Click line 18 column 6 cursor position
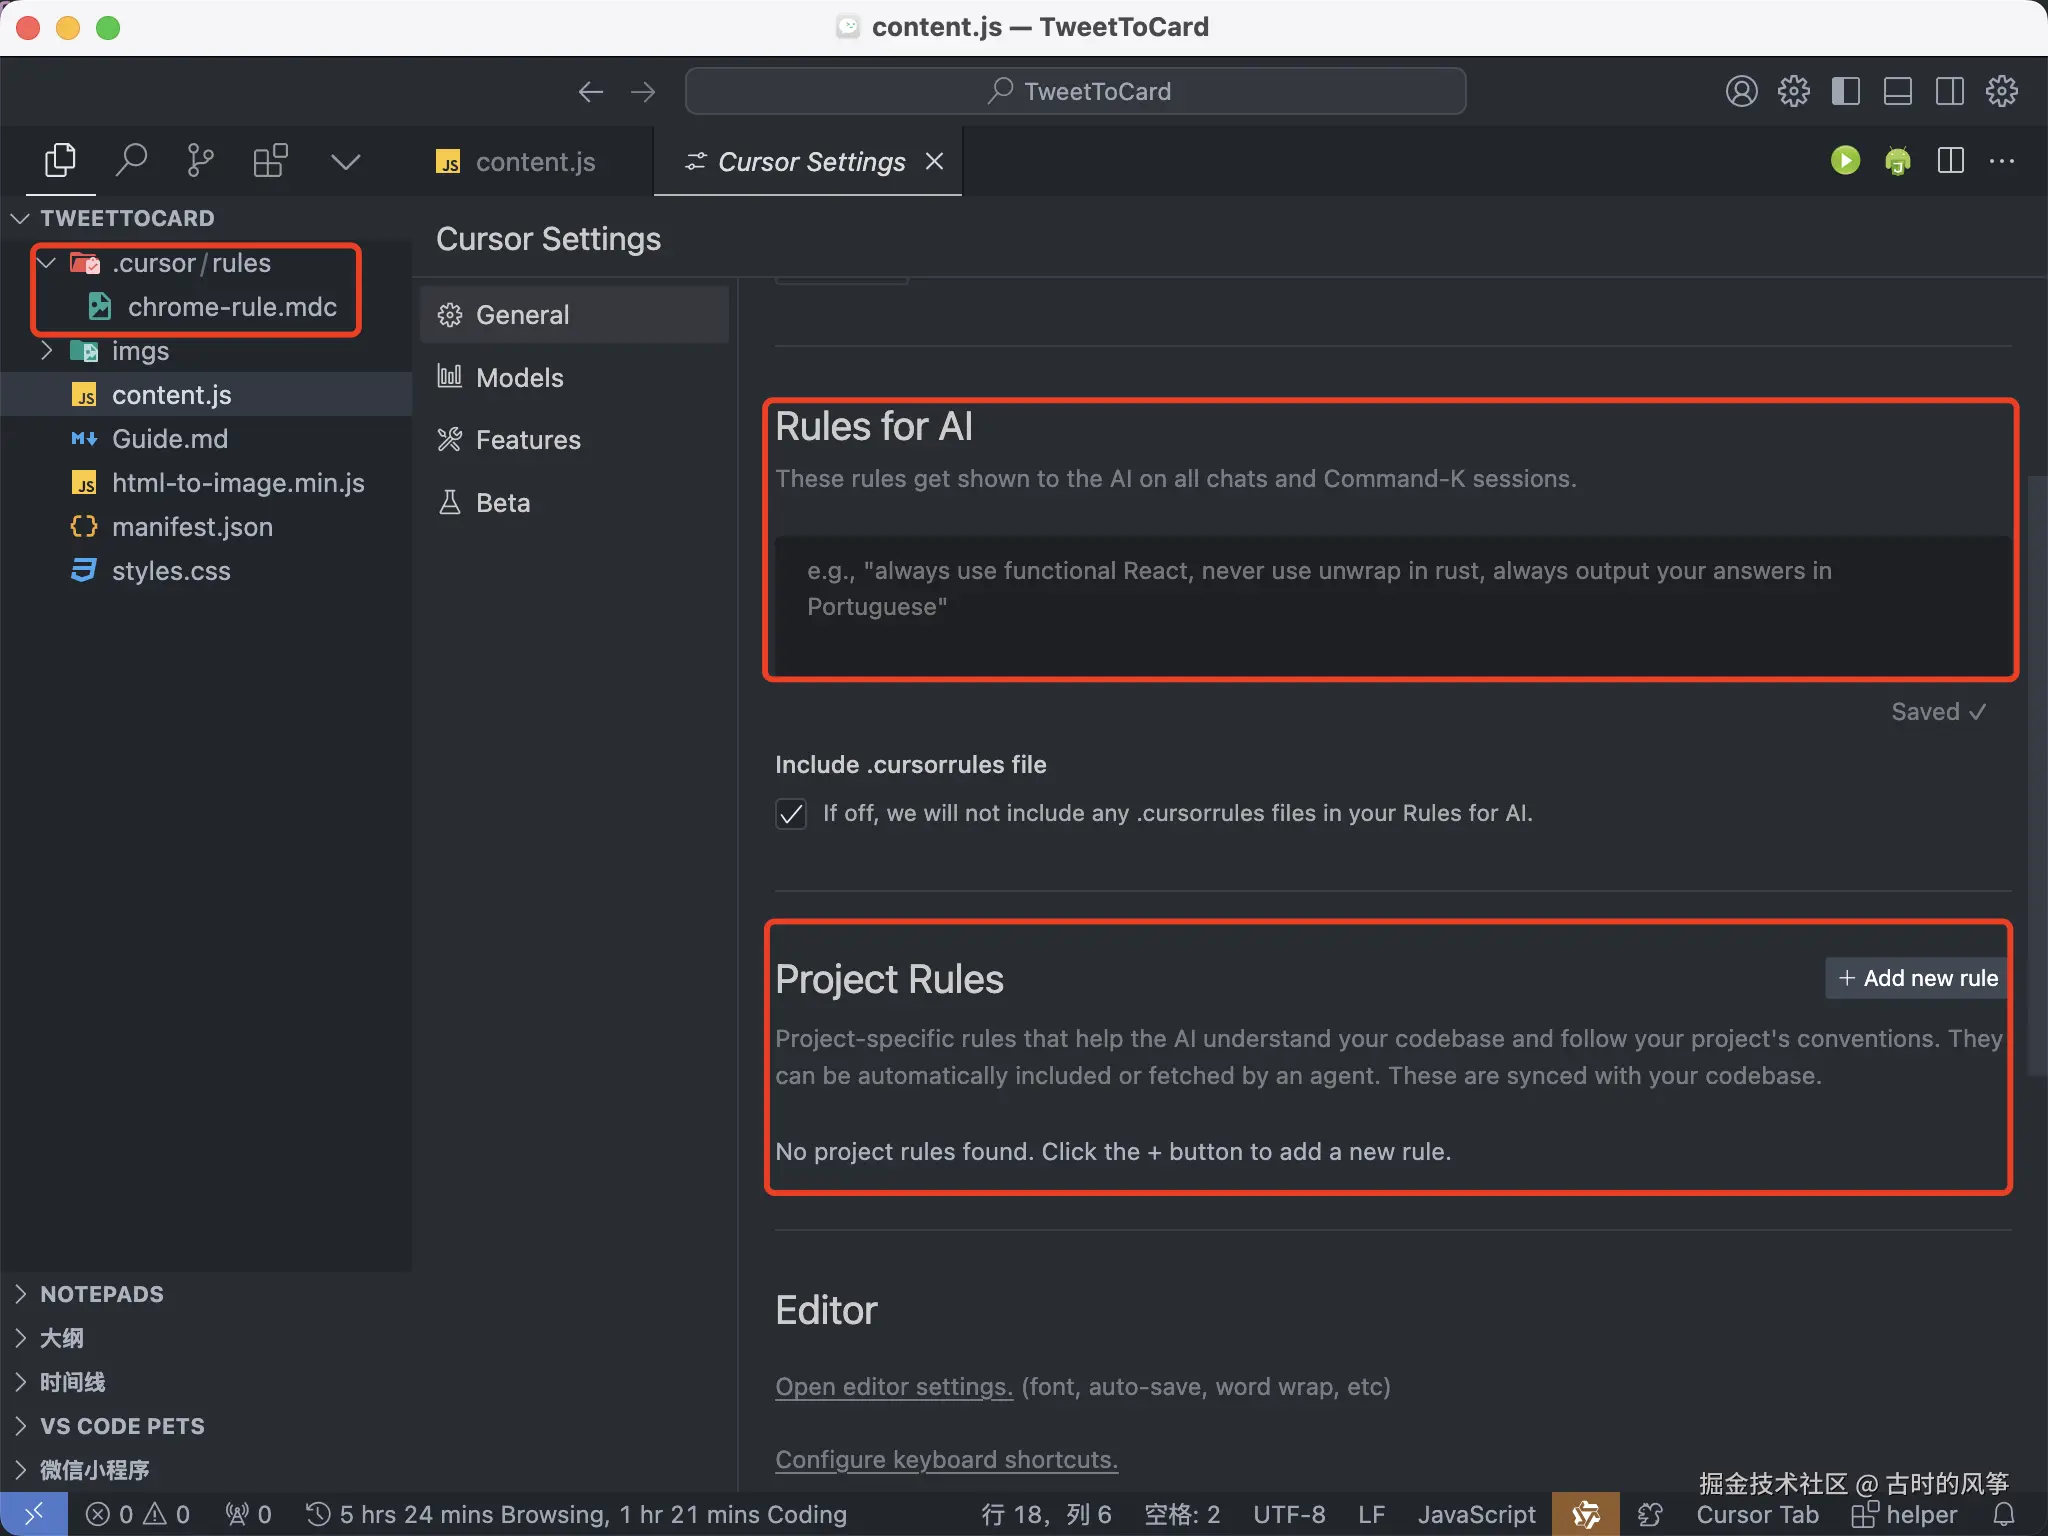Image resolution: width=2048 pixels, height=1536 pixels. pyautogui.click(x=1046, y=1515)
